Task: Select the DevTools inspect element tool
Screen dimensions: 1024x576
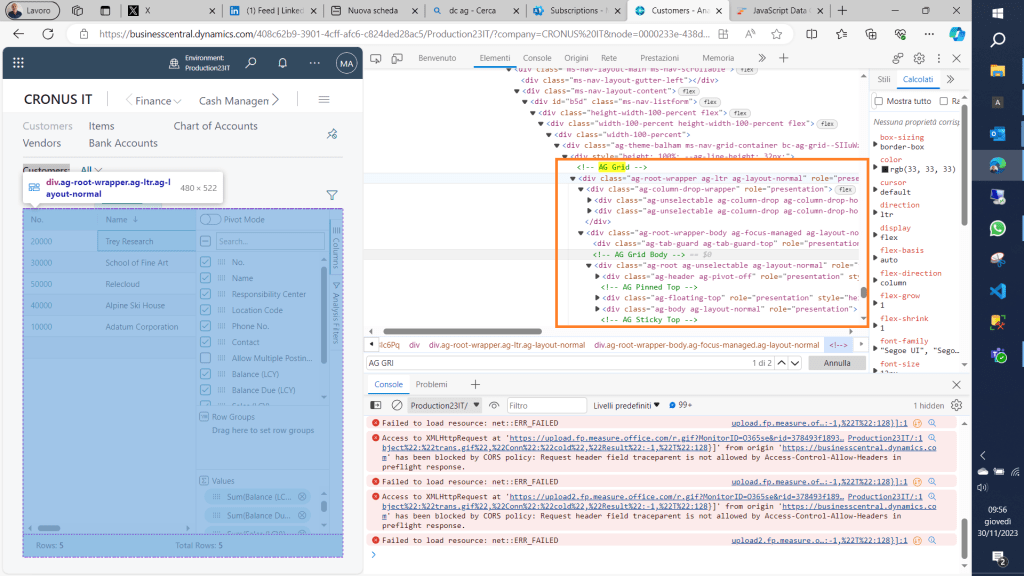Action: [377, 58]
